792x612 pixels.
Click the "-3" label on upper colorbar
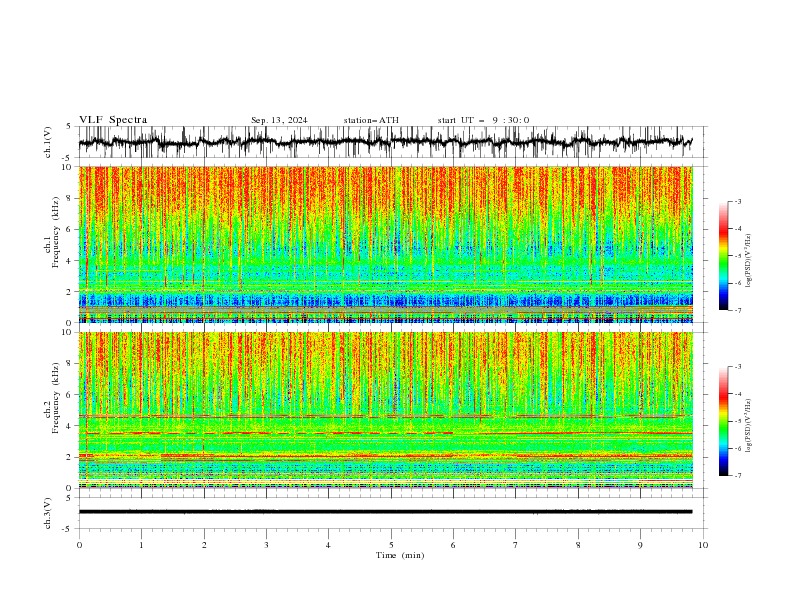coord(738,201)
